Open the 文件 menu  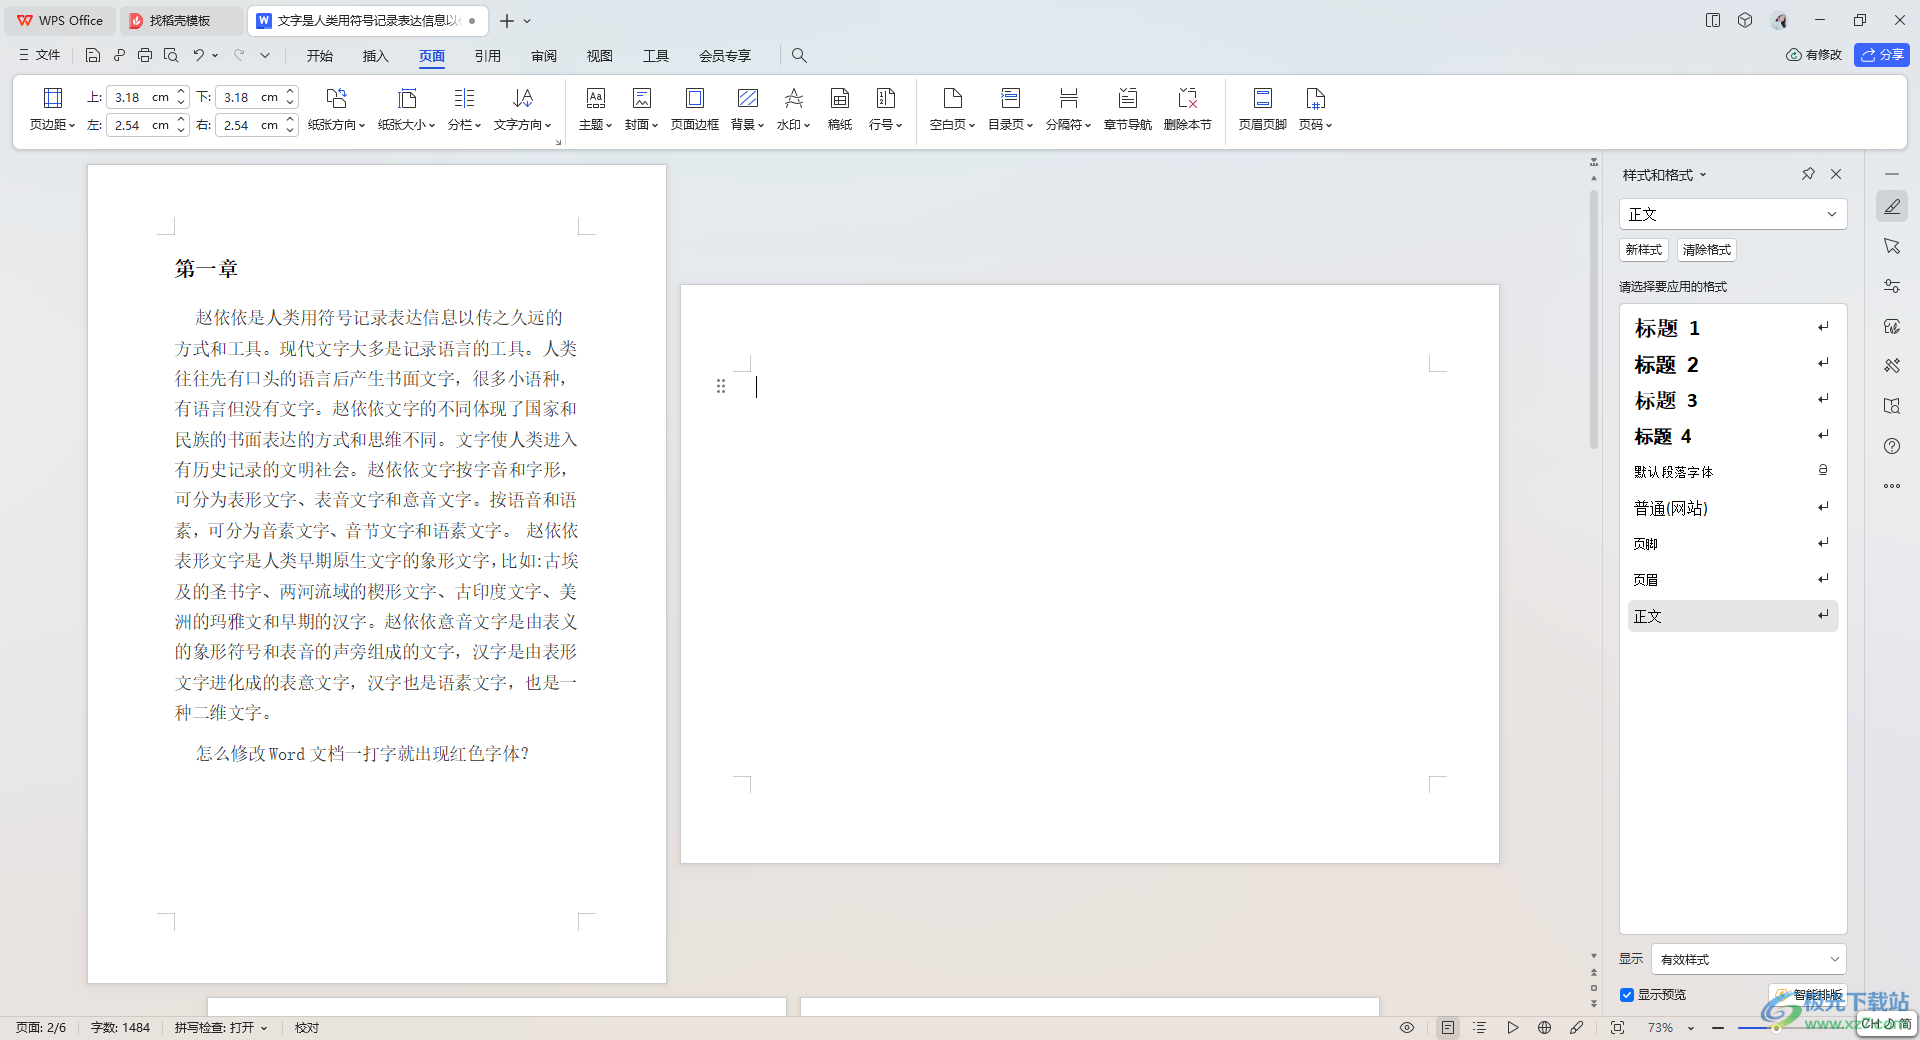click(x=40, y=55)
